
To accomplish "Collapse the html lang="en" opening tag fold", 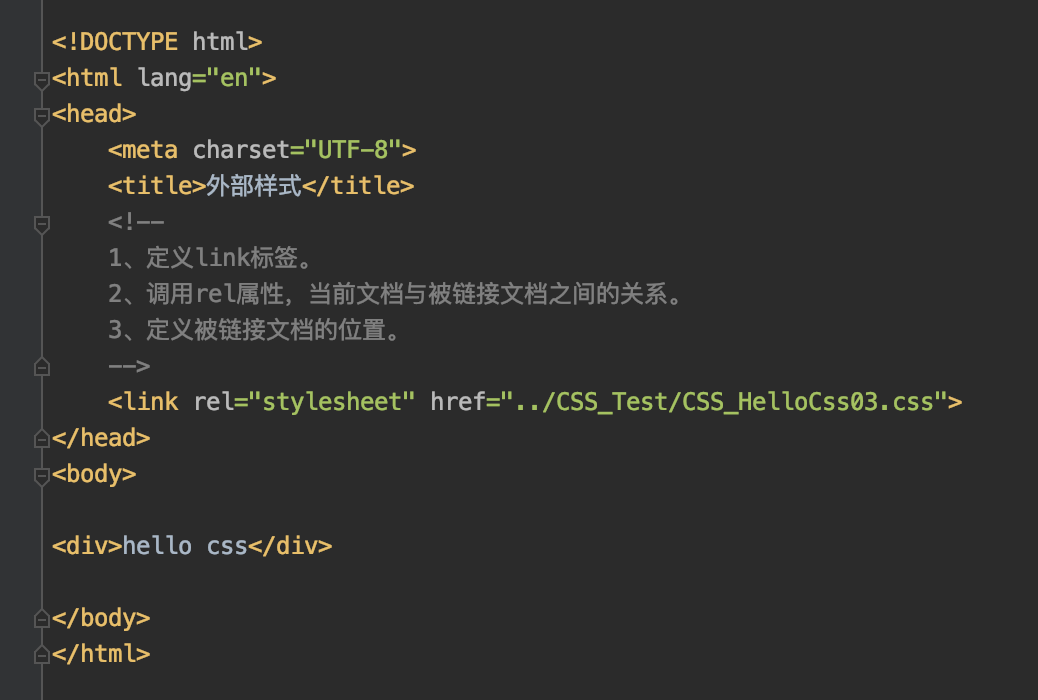I will pyautogui.click(x=42, y=80).
